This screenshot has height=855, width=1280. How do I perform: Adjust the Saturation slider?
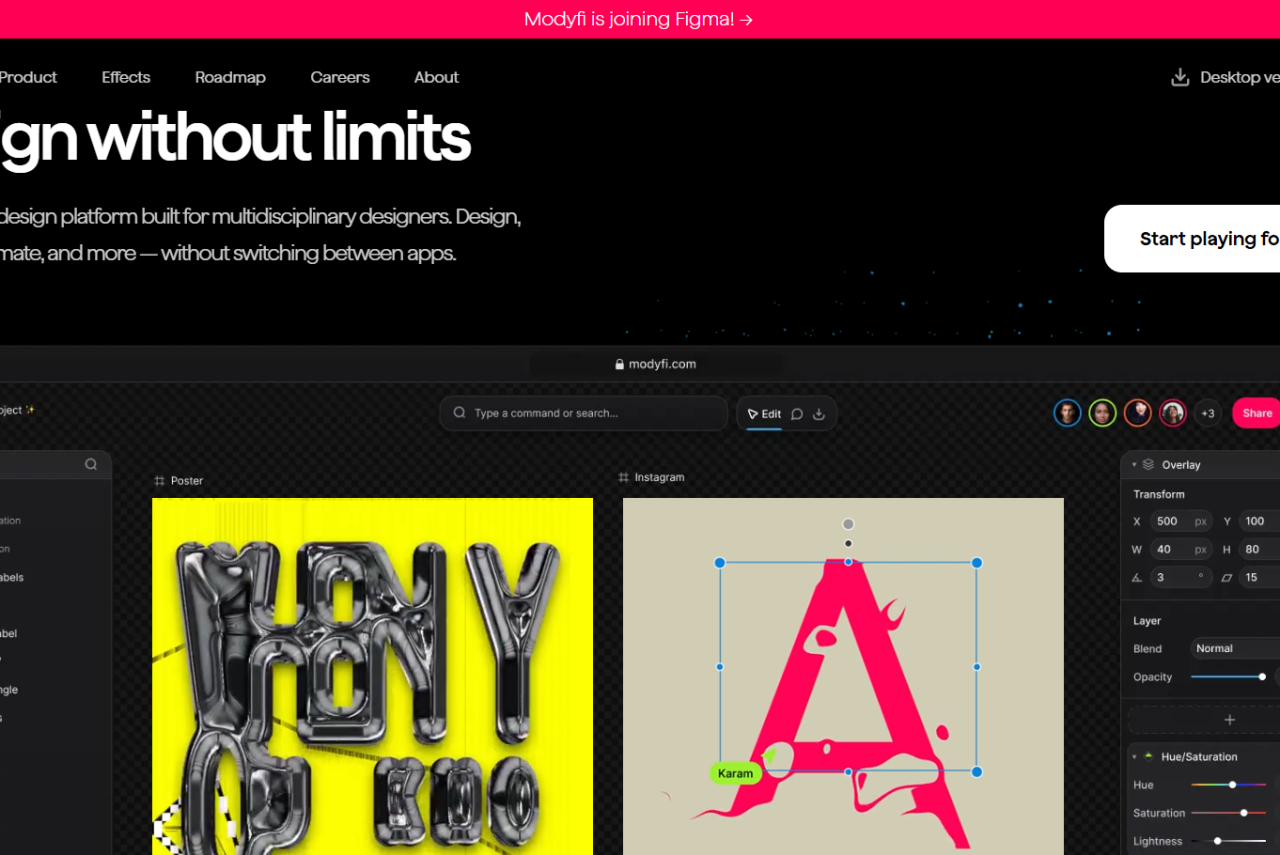1229,813
